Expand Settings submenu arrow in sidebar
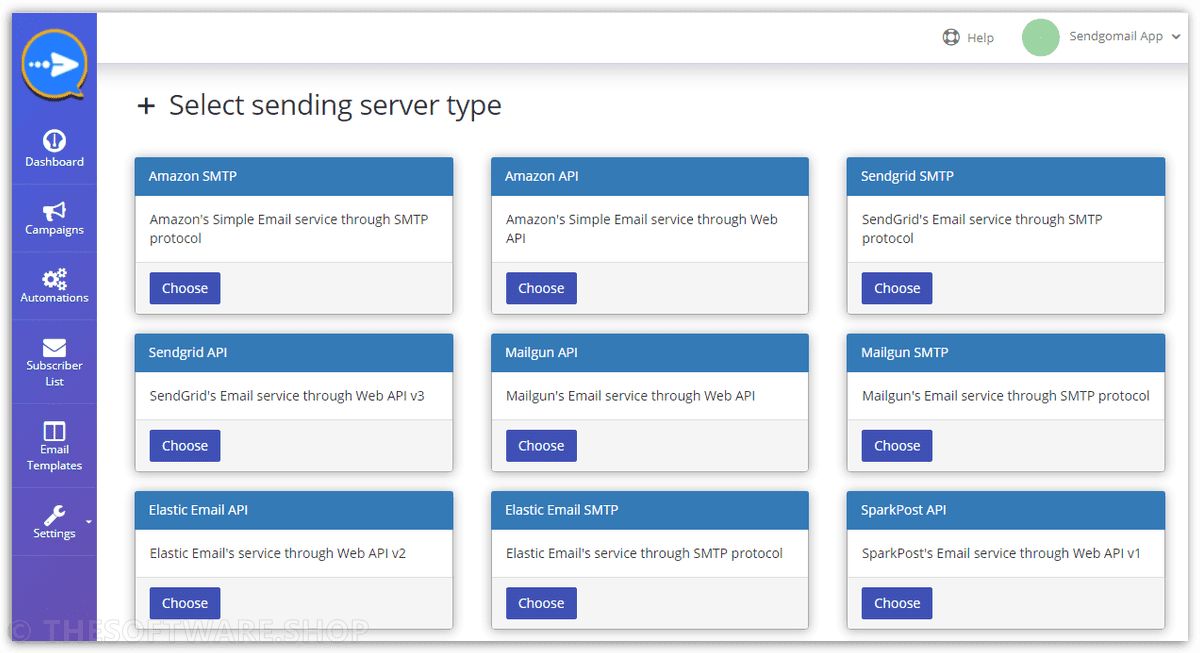Viewport: 1200px width, 653px height. [88, 521]
